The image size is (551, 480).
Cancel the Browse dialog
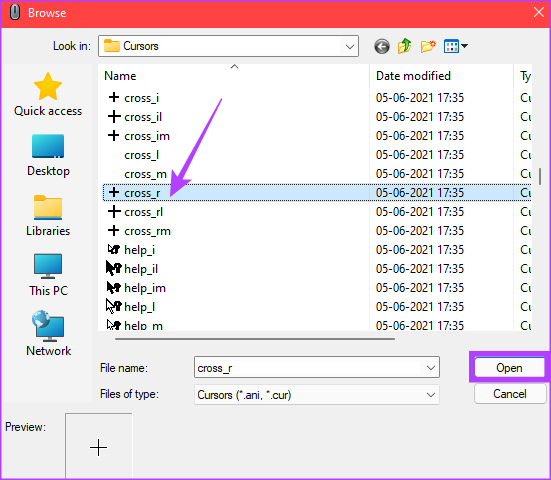[x=510, y=394]
